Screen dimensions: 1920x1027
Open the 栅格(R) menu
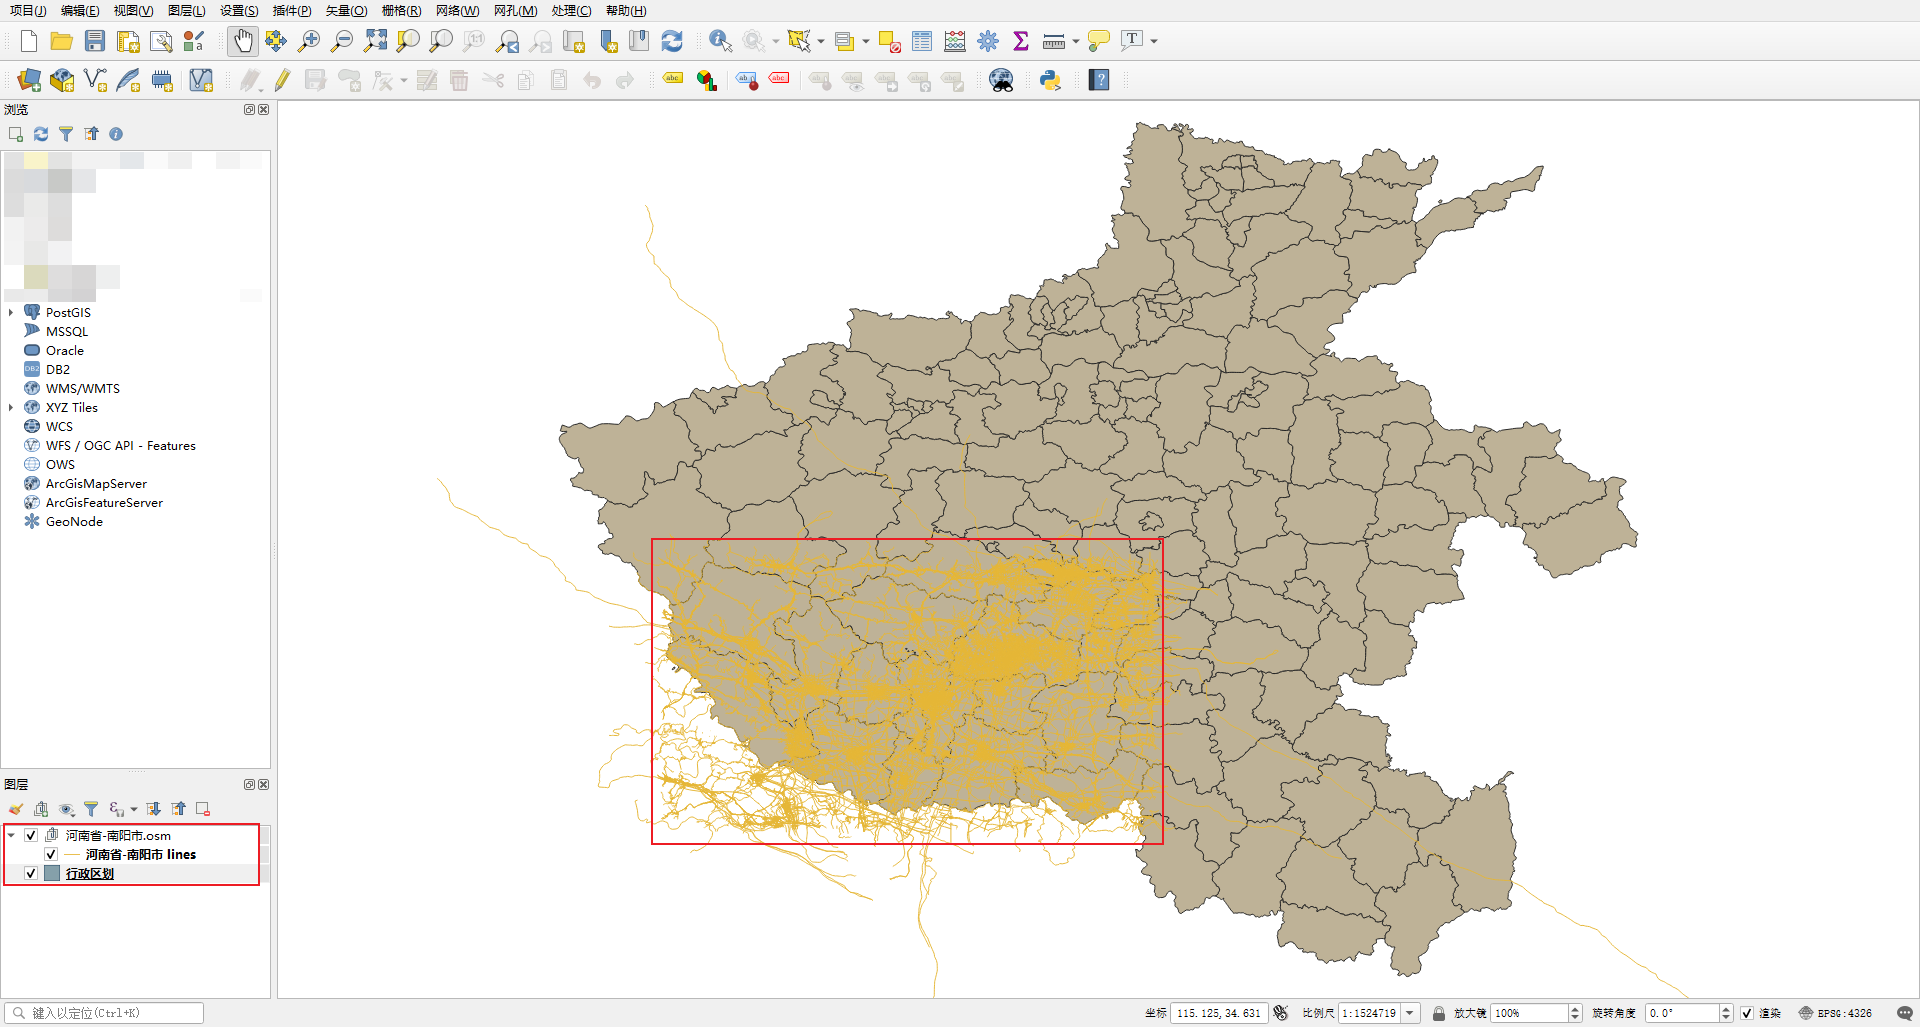click(401, 11)
